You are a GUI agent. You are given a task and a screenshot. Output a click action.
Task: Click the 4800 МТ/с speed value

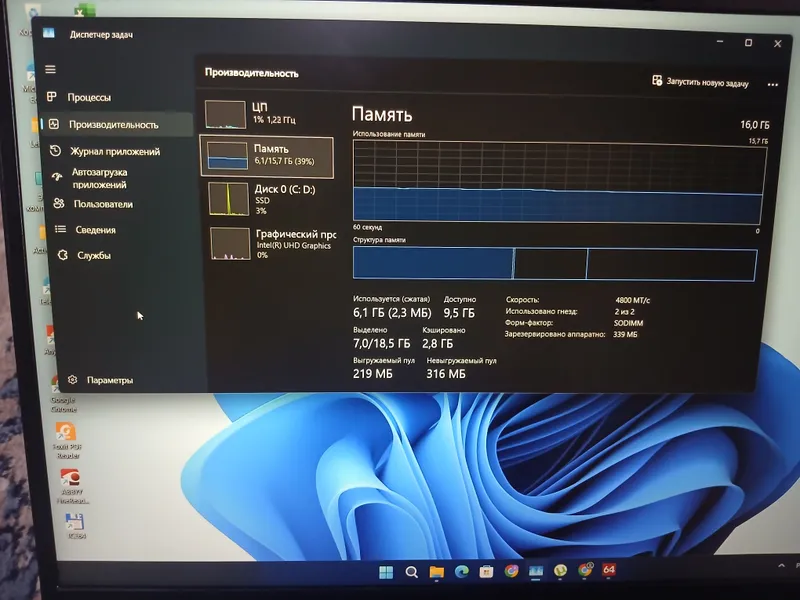click(x=633, y=301)
